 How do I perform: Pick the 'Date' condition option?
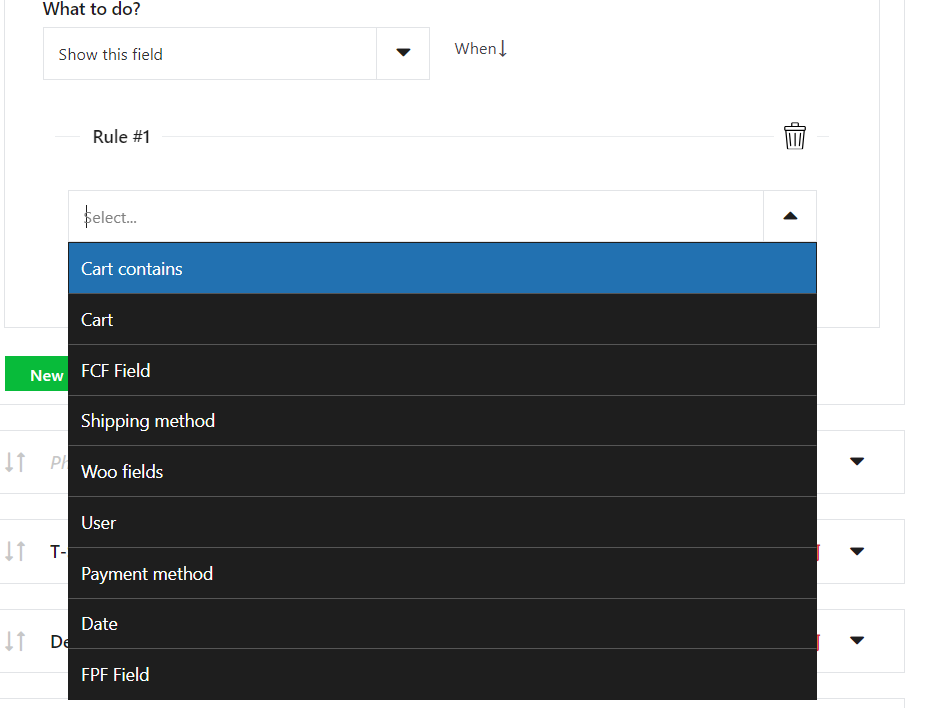coord(442,624)
